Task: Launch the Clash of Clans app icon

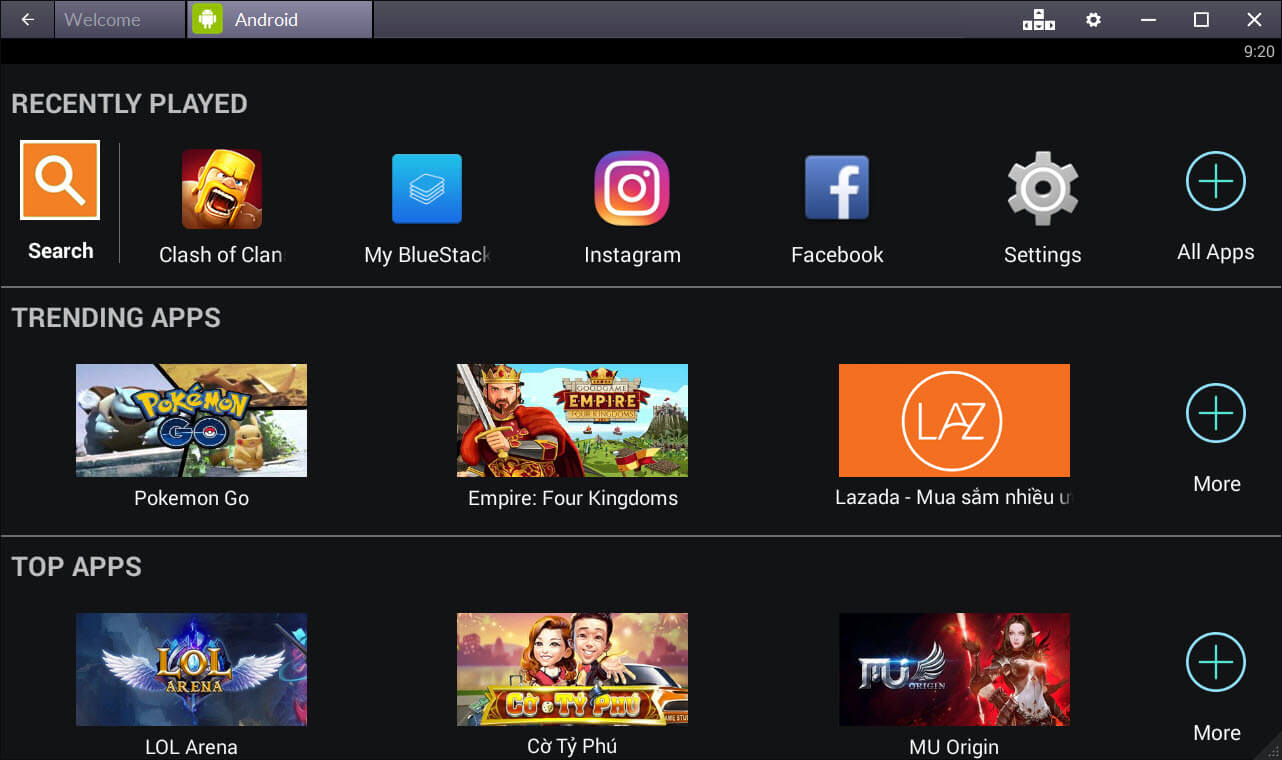Action: (x=221, y=189)
